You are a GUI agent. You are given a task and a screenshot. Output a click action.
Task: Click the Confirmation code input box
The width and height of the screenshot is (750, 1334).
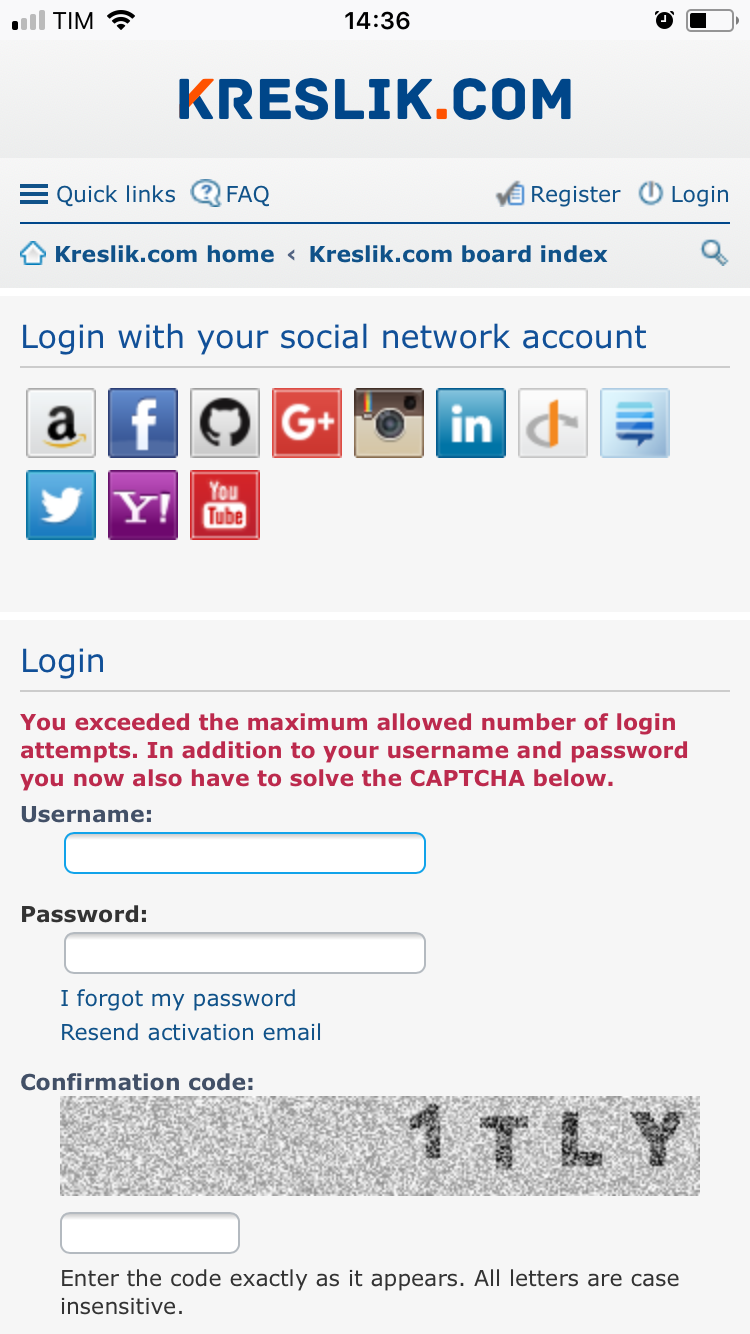point(150,1233)
